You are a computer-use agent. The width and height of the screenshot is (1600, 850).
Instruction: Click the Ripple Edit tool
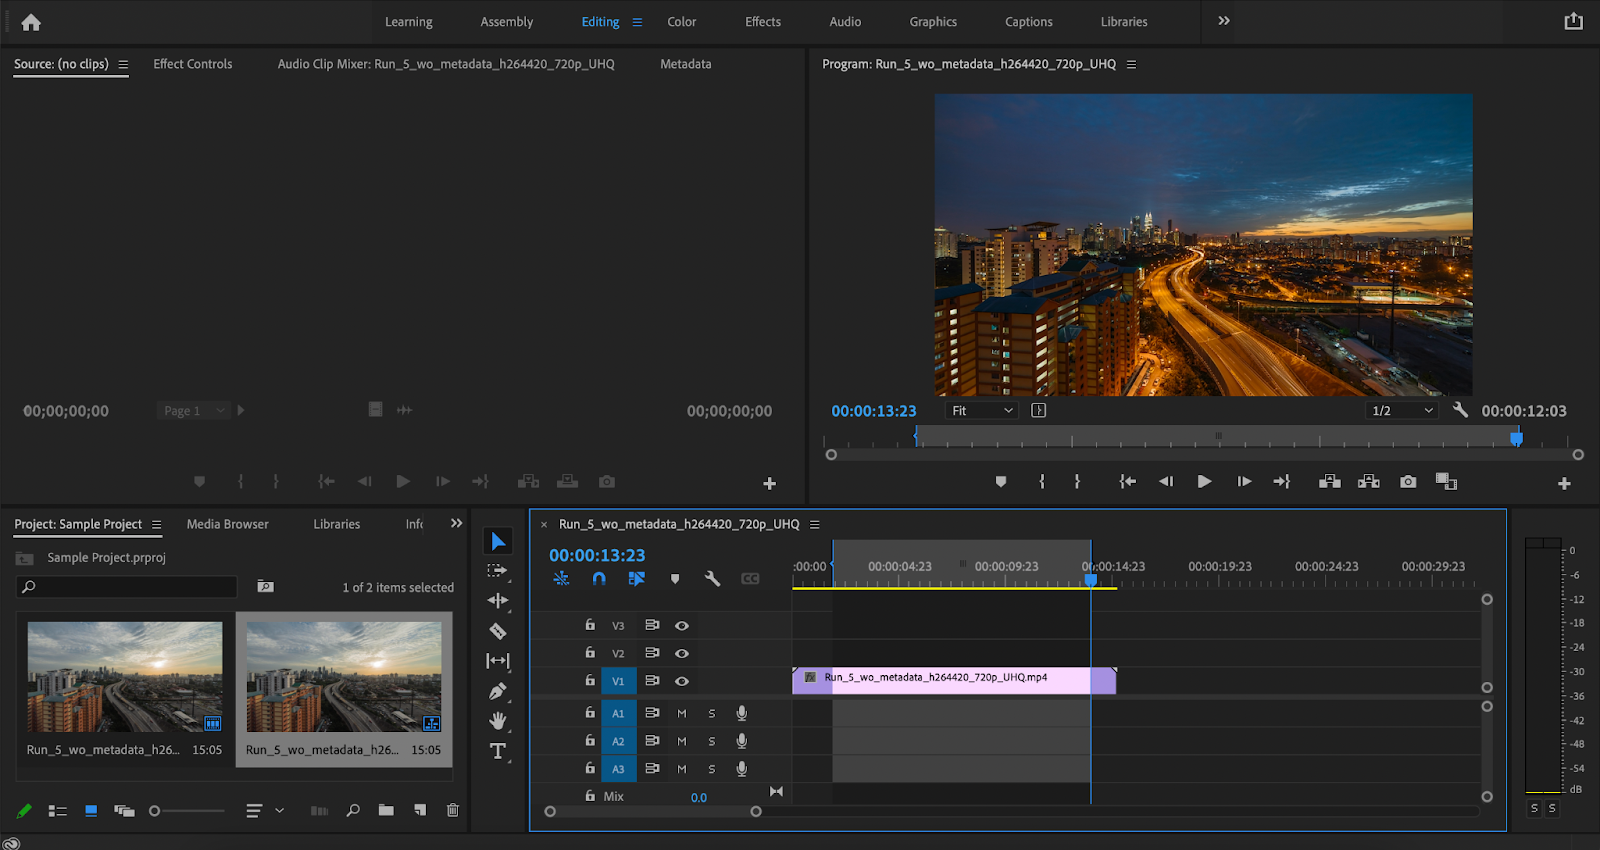point(497,601)
